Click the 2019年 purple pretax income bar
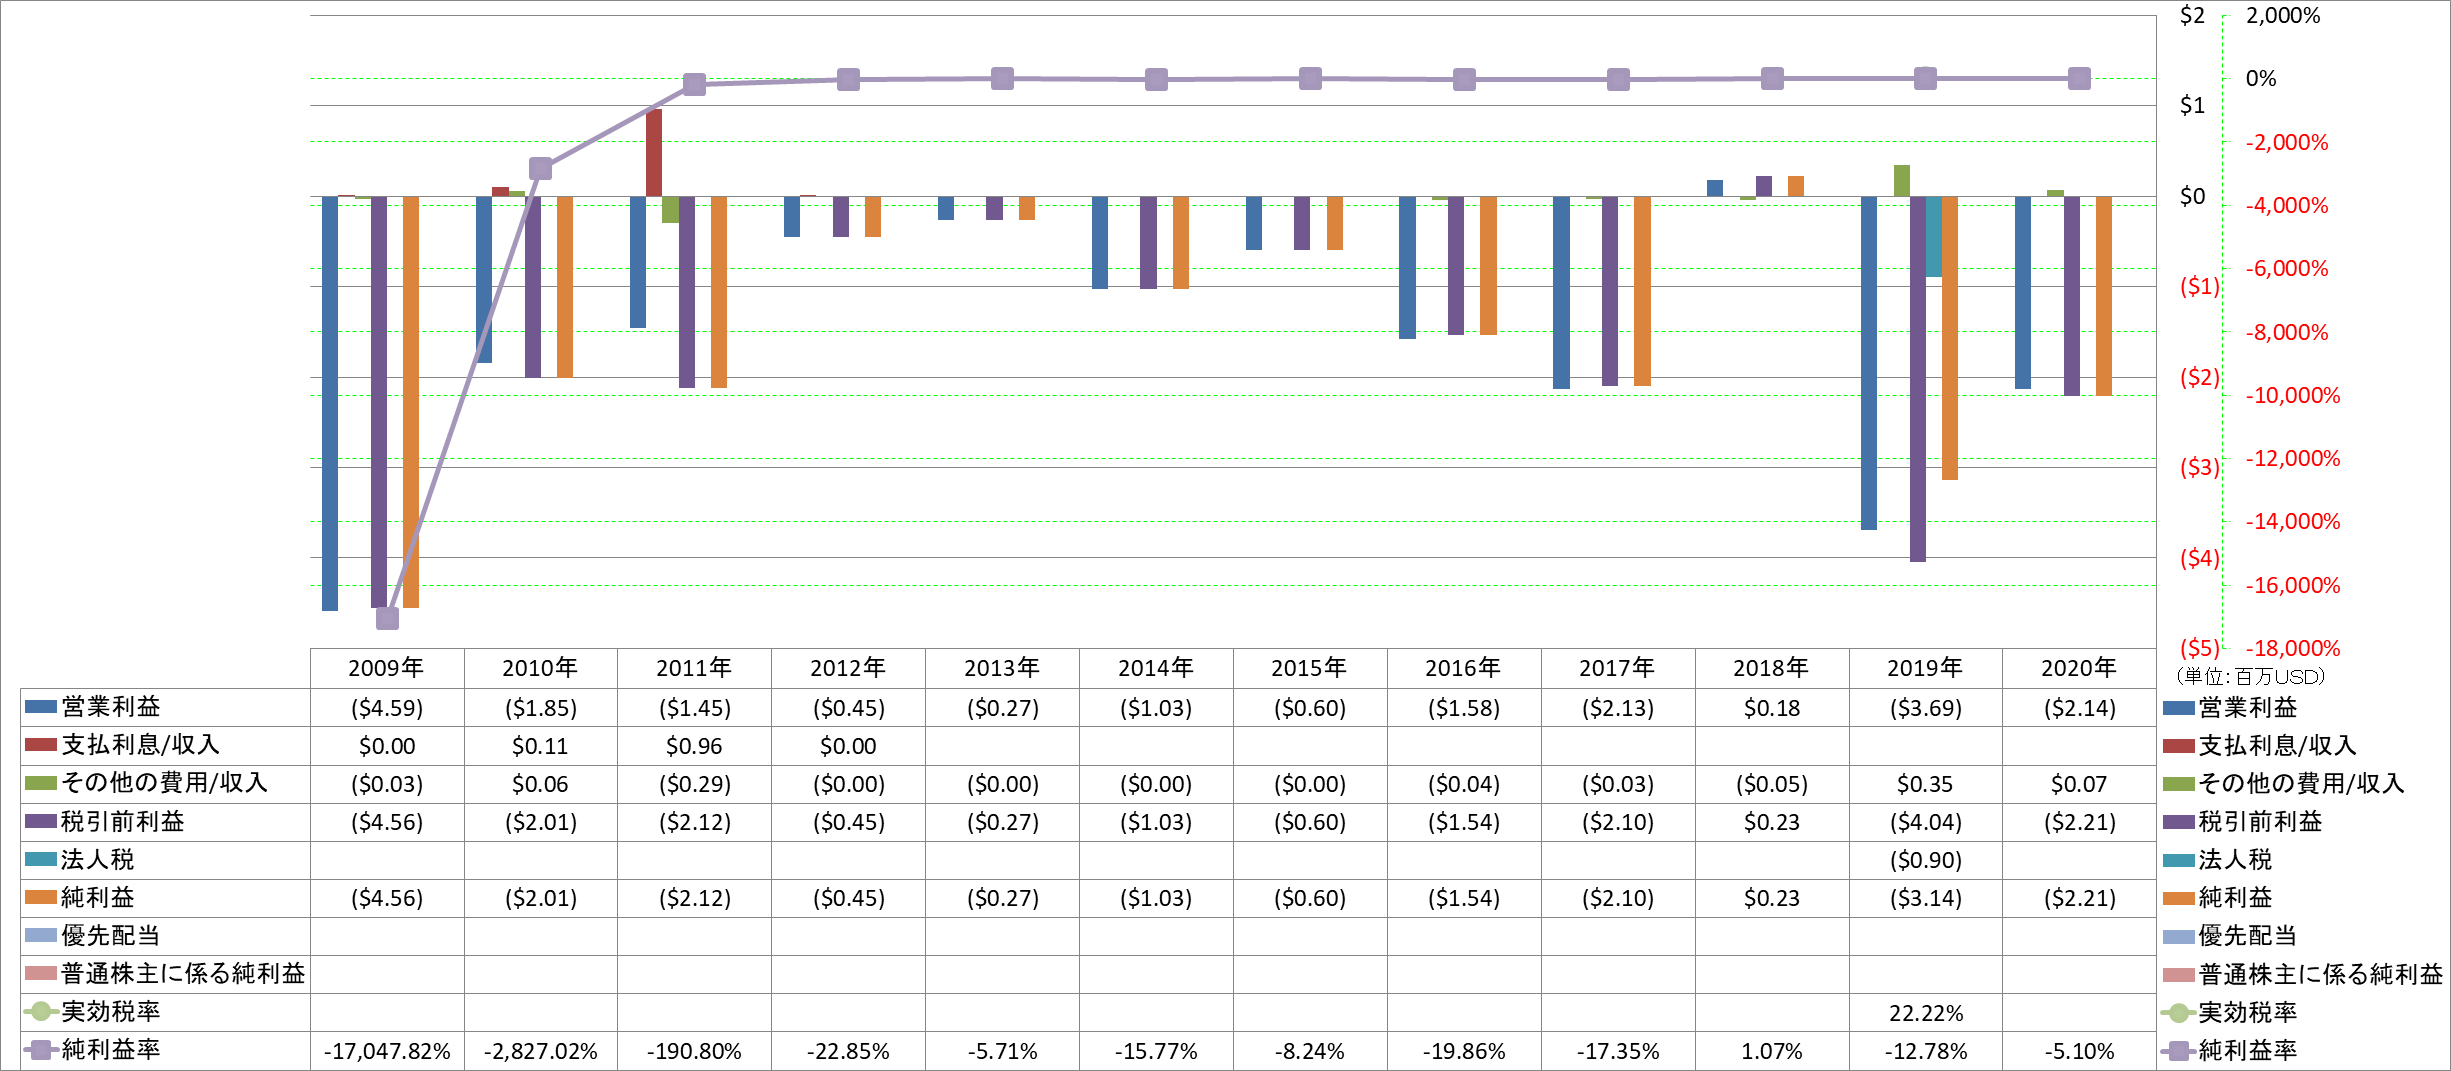 (1918, 379)
